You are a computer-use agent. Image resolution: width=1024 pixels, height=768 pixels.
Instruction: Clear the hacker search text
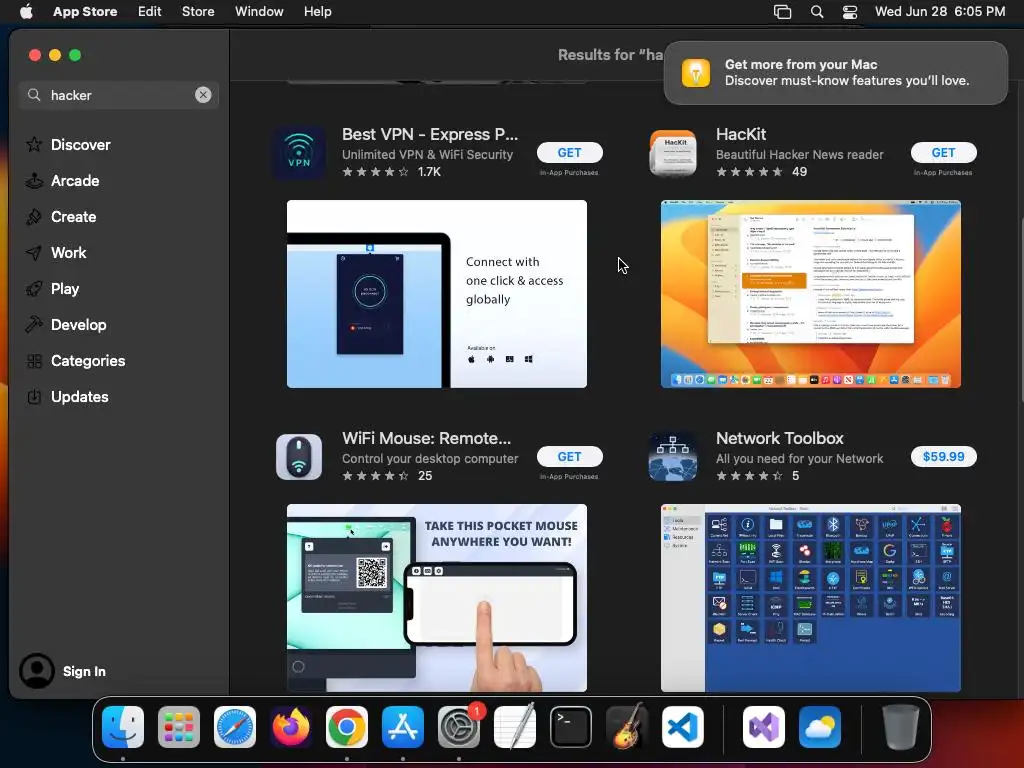click(x=203, y=95)
